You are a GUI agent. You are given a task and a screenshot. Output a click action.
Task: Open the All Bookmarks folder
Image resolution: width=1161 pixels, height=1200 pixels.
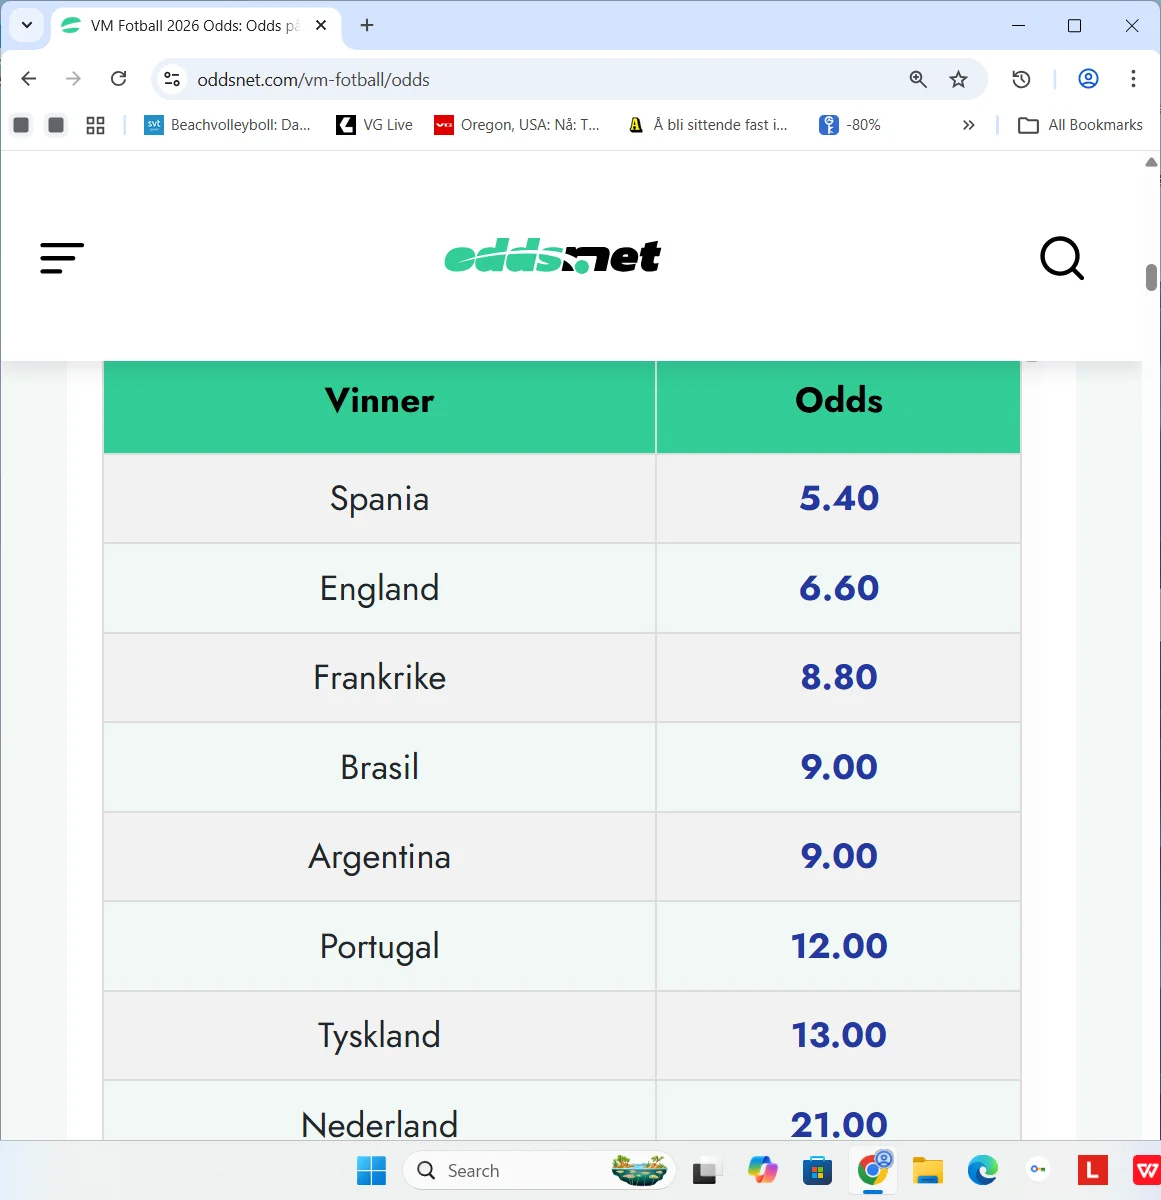click(x=1079, y=124)
